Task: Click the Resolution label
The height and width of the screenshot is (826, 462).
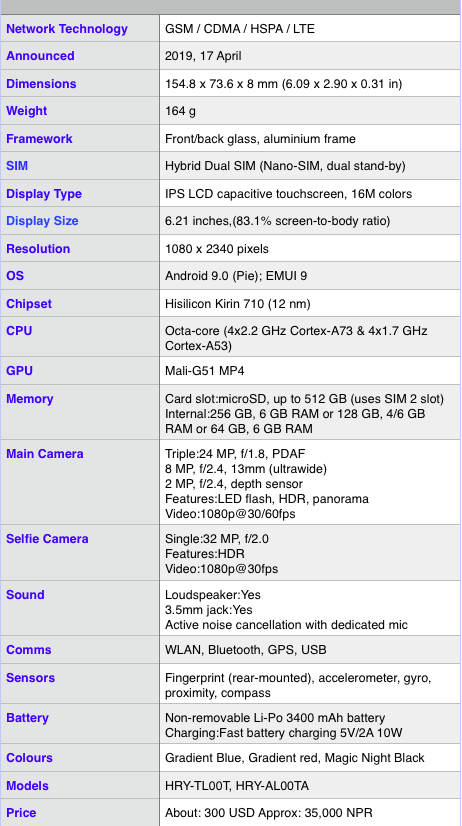Action: point(38,249)
